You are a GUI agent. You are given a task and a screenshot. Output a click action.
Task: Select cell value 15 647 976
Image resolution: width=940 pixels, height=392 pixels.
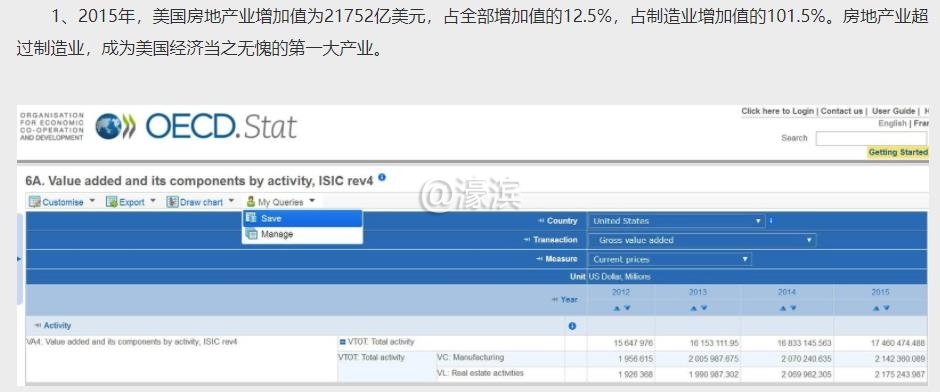(x=634, y=343)
